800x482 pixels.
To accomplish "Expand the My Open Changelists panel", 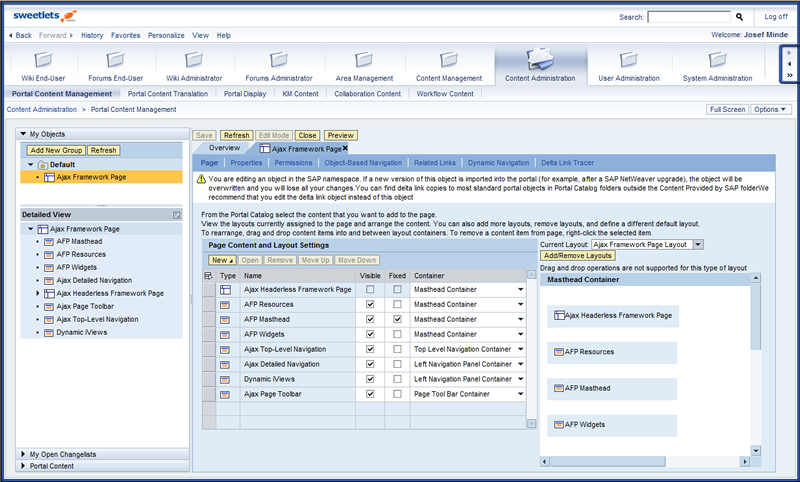I will click(23, 454).
